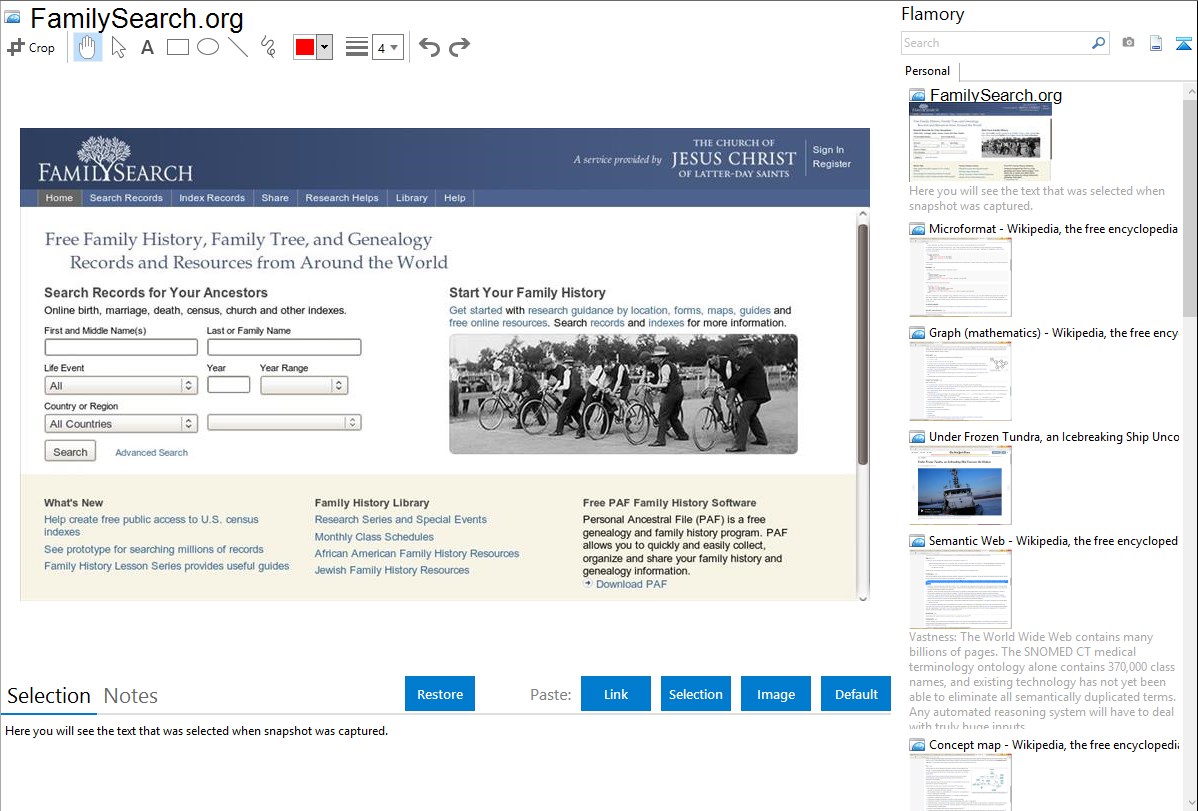The height and width of the screenshot is (811, 1198).
Task: Choose the straight line tool
Action: [238, 47]
